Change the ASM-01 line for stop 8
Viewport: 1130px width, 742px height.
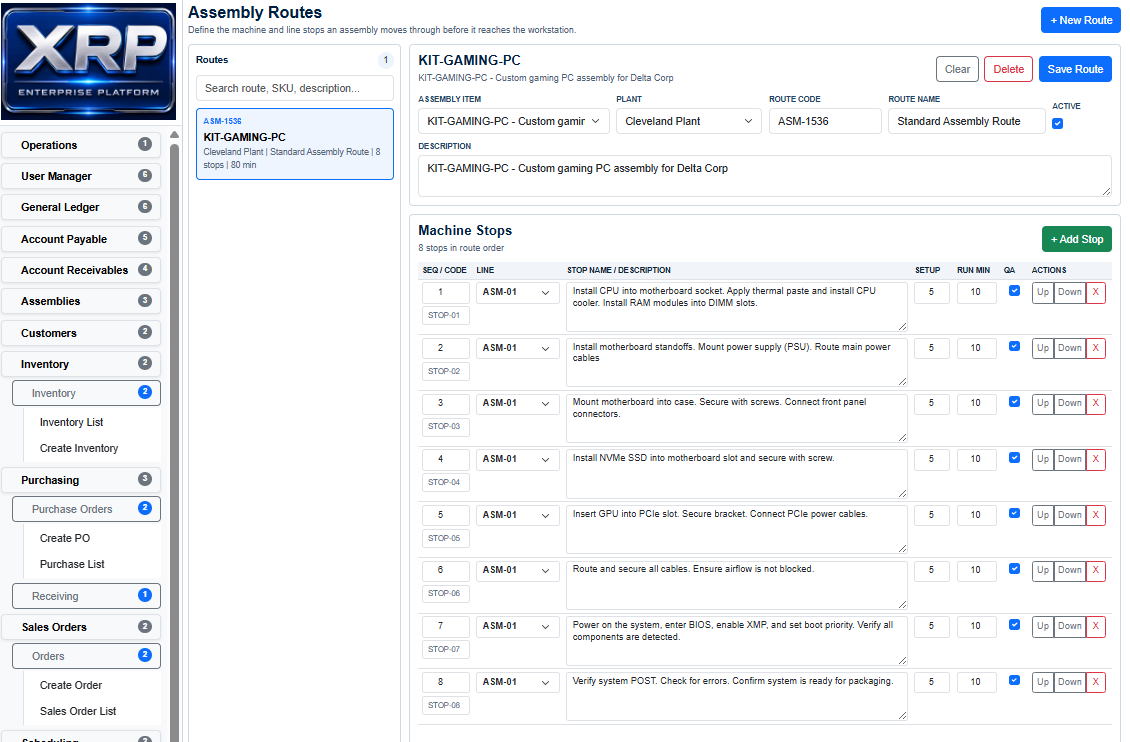(517, 682)
